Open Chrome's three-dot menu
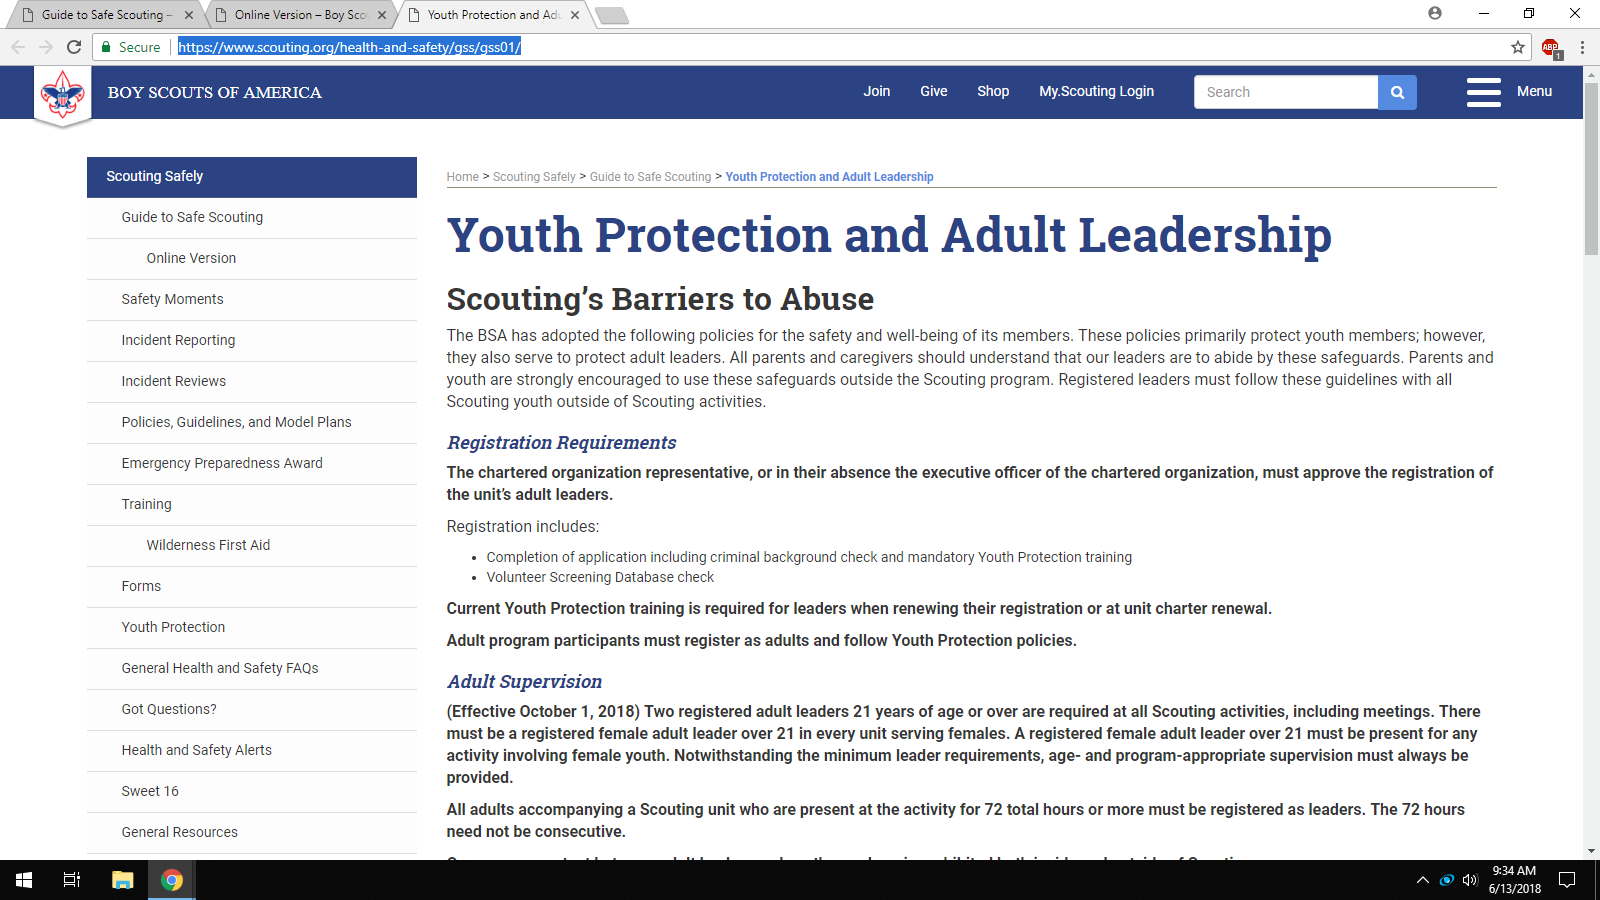The height and width of the screenshot is (900, 1600). [1582, 47]
